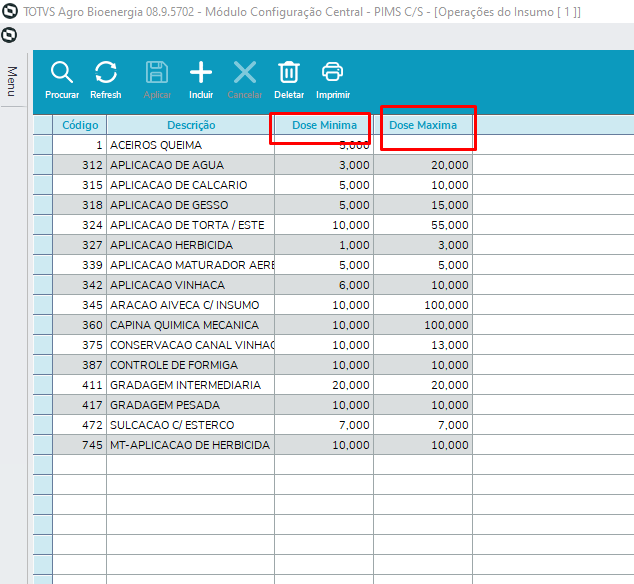
Task: Select APLICACAO HERBICIDA description cell
Action: pos(190,245)
